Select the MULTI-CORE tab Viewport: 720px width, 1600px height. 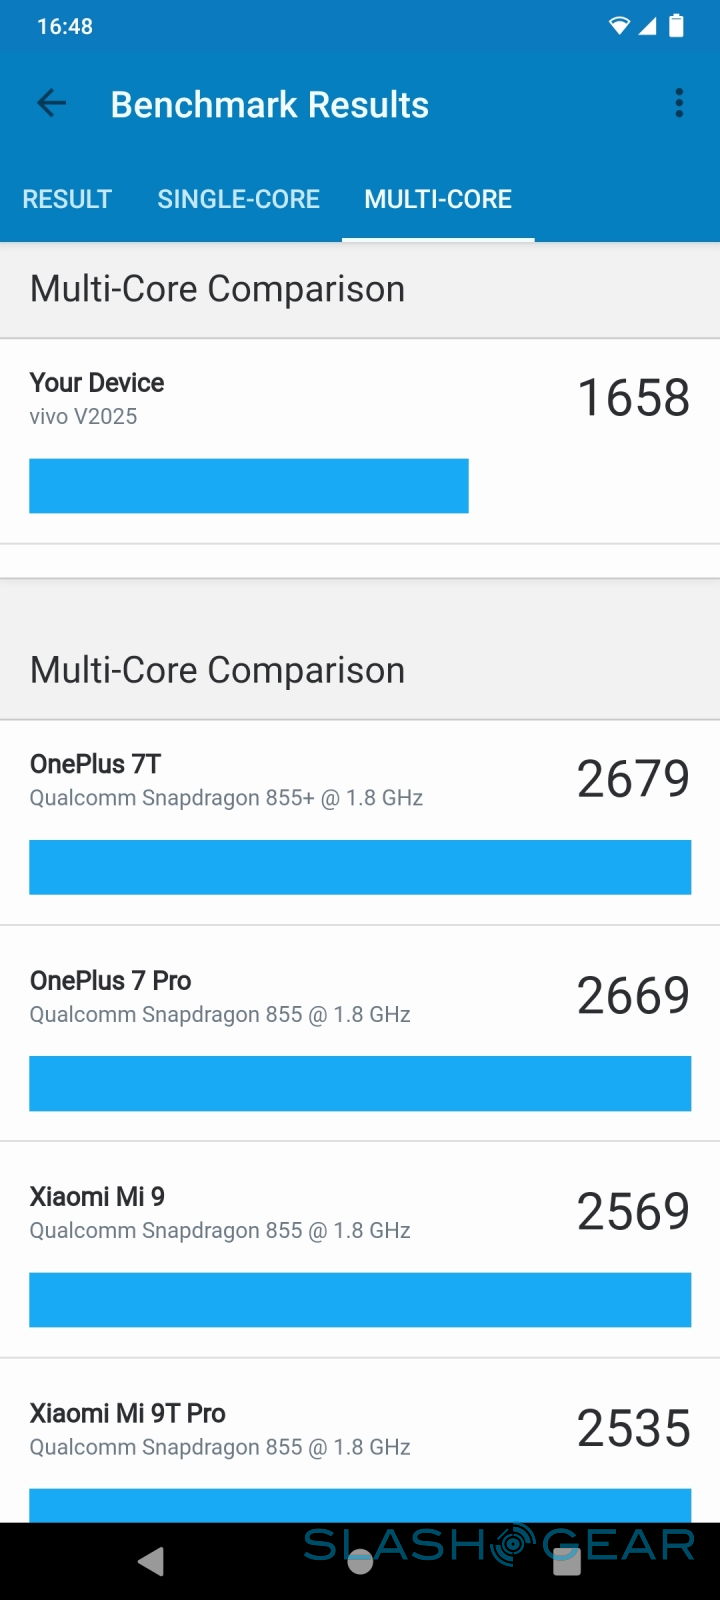(438, 199)
